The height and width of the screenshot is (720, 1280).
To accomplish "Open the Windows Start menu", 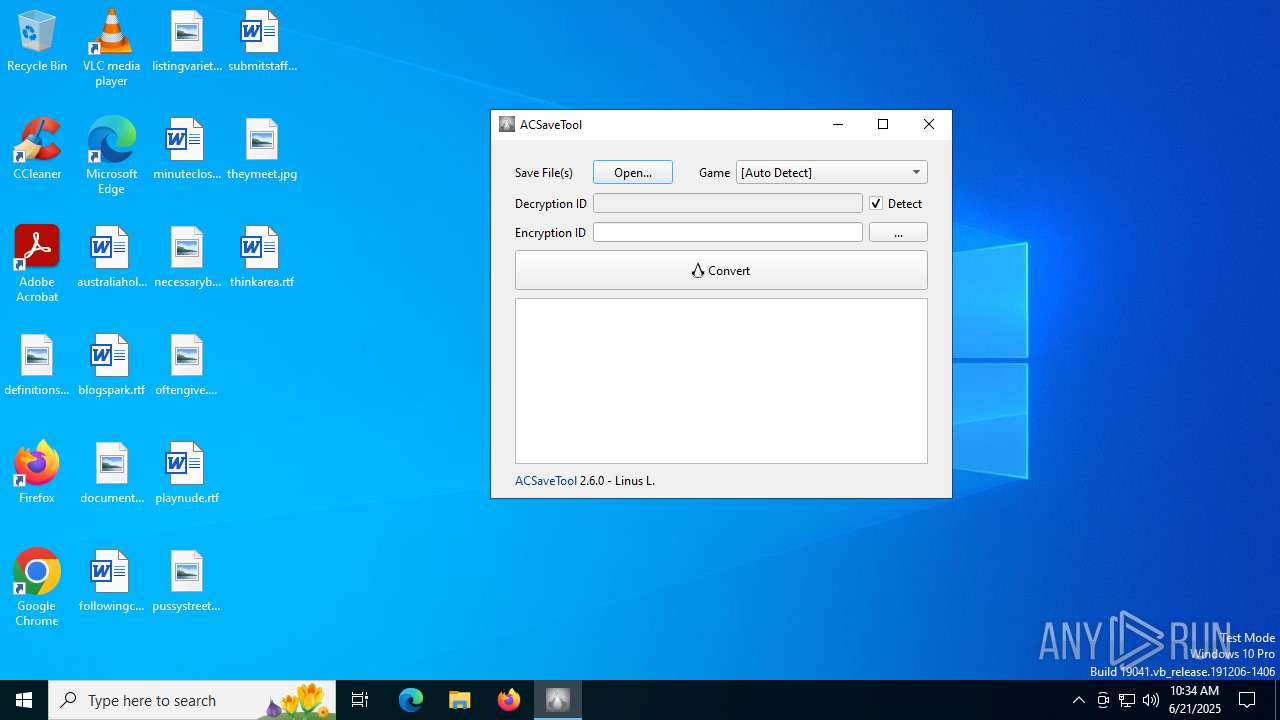I will (x=24, y=700).
